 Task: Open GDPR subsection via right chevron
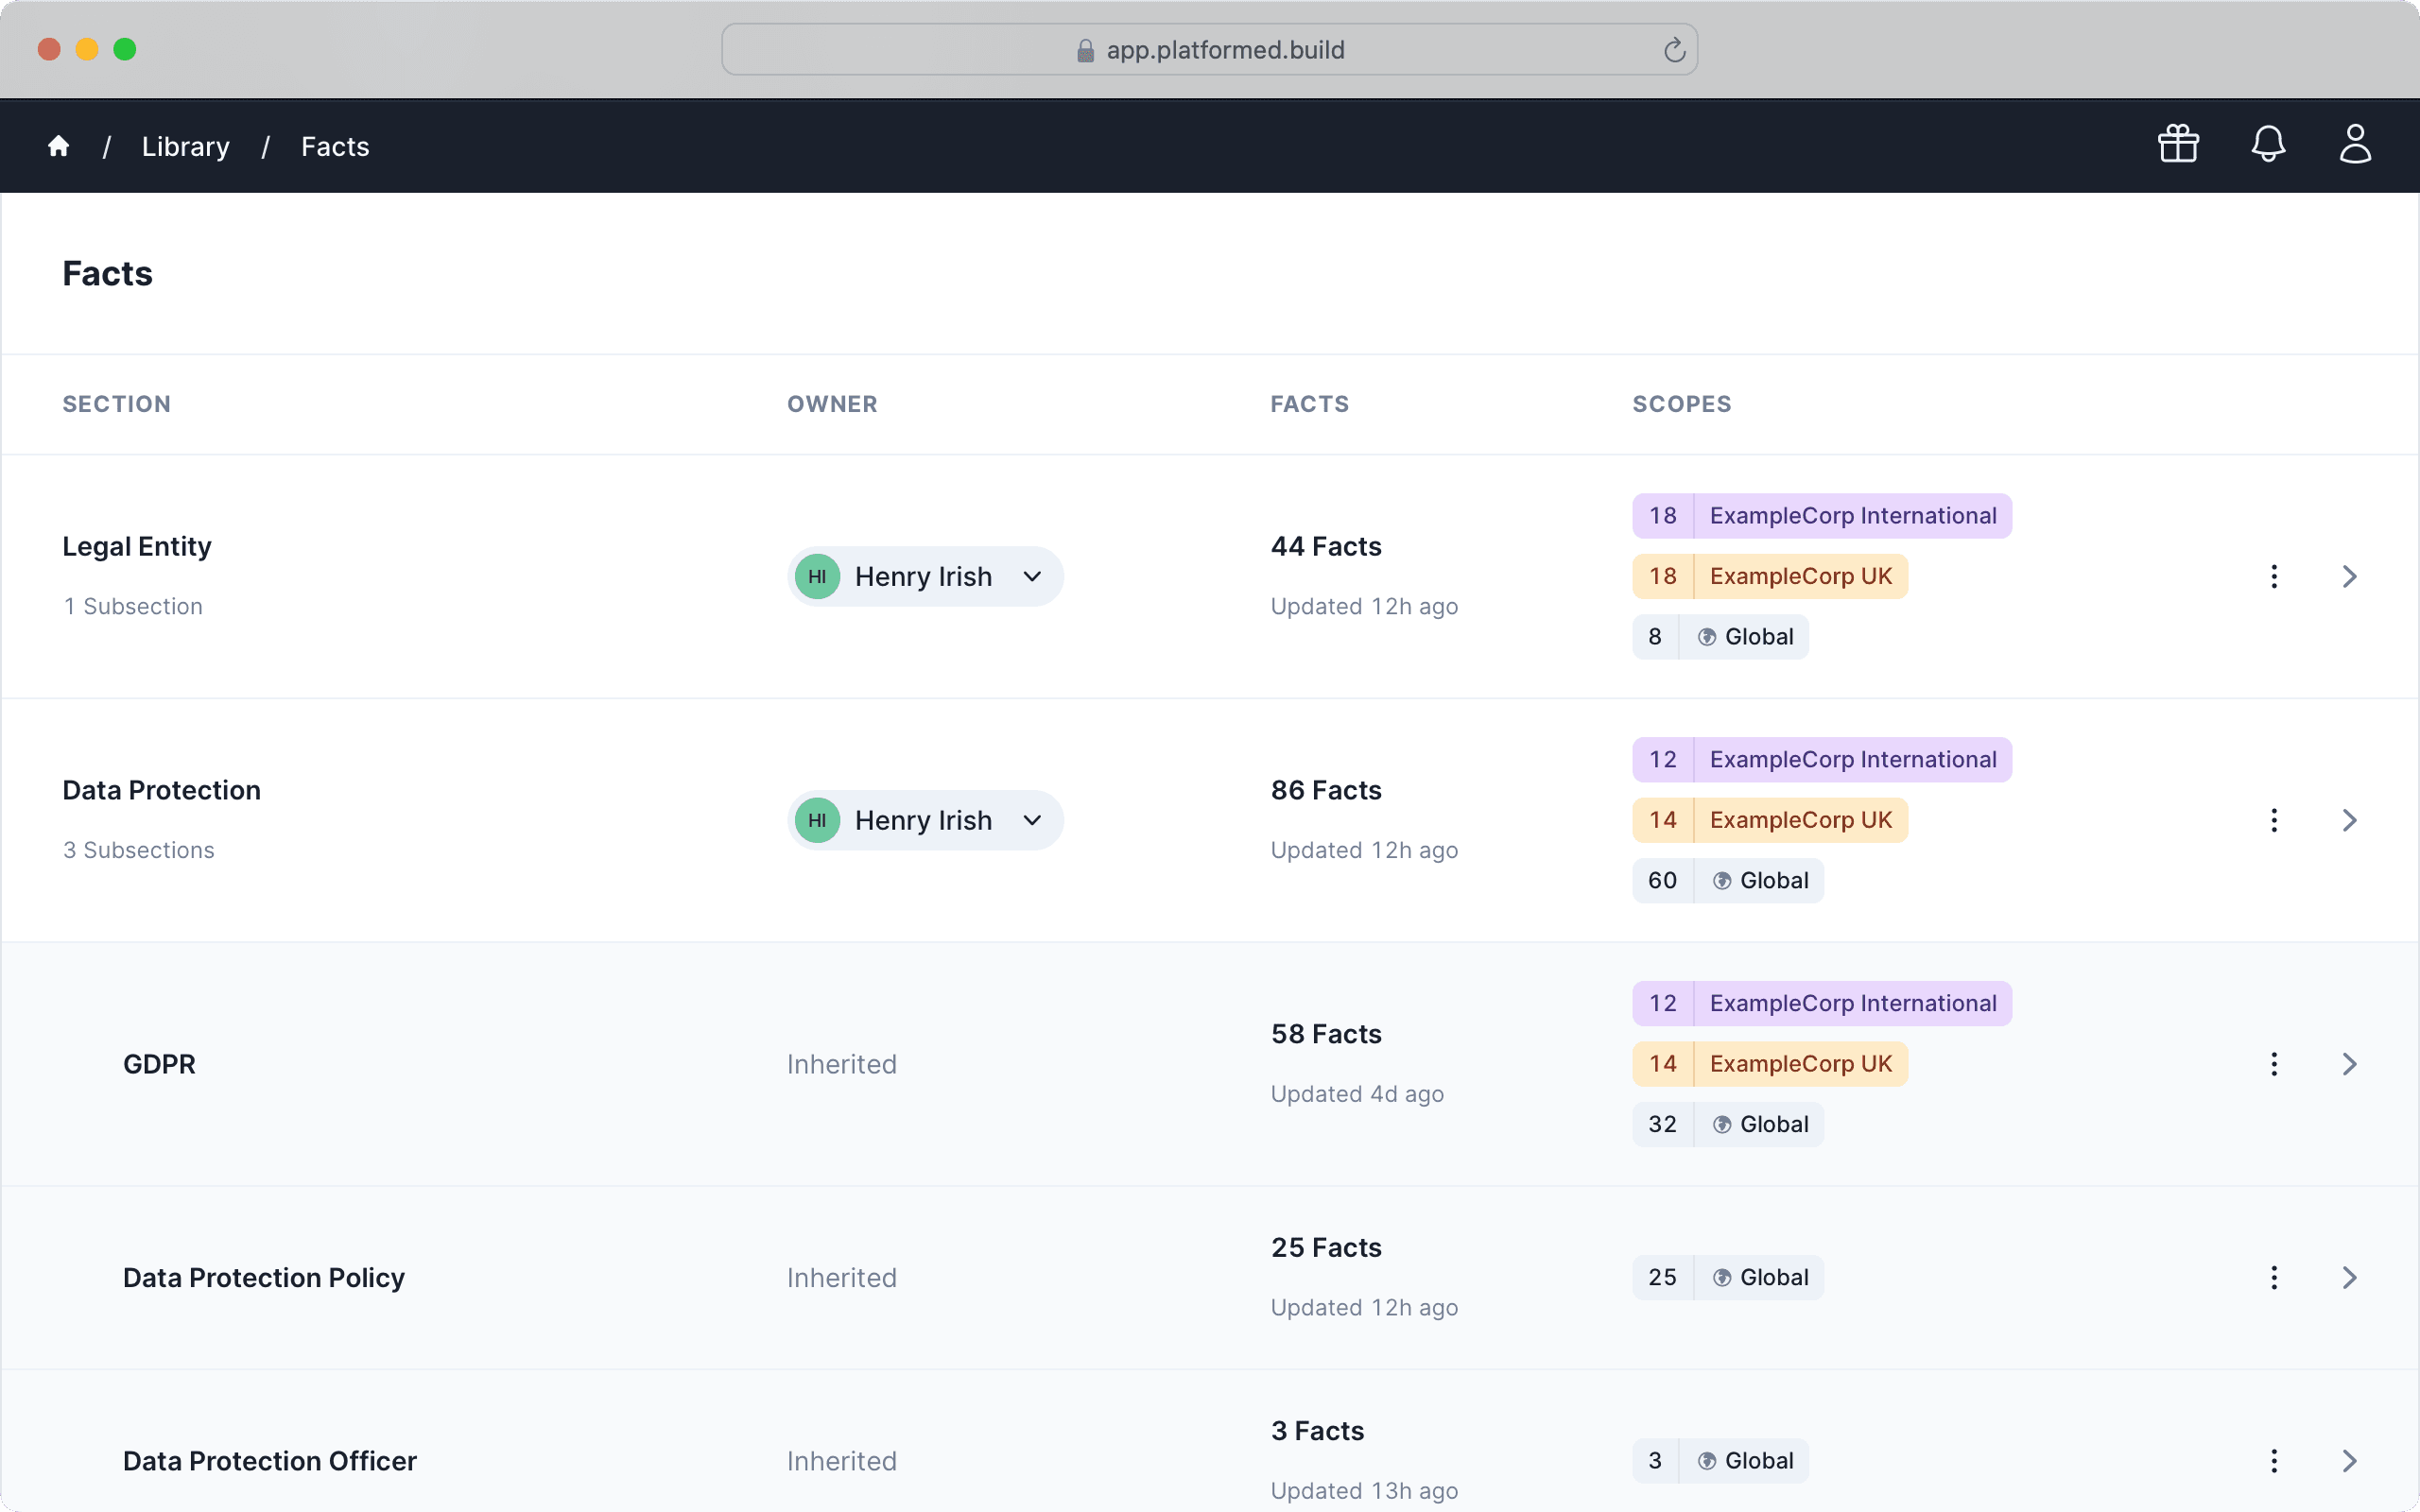[x=2350, y=1064]
